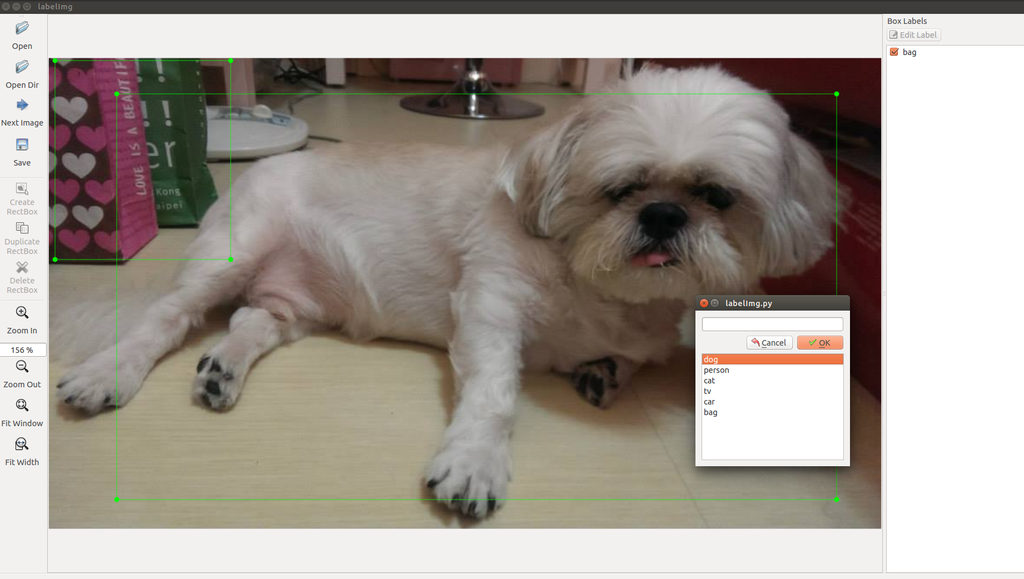Image resolution: width=1024 pixels, height=579 pixels.
Task: Click the Zoom Out magnifier icon
Action: click(22, 367)
